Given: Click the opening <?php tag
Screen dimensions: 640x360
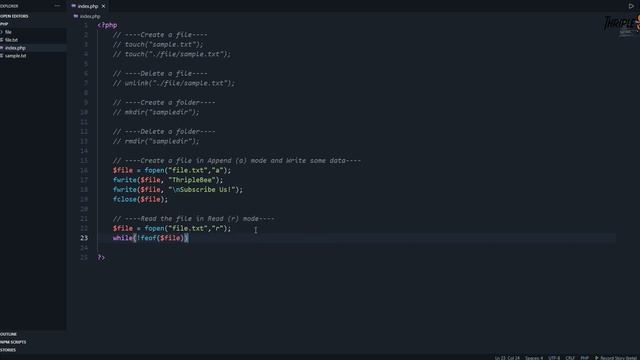Looking at the screenshot, I should click(107, 25).
